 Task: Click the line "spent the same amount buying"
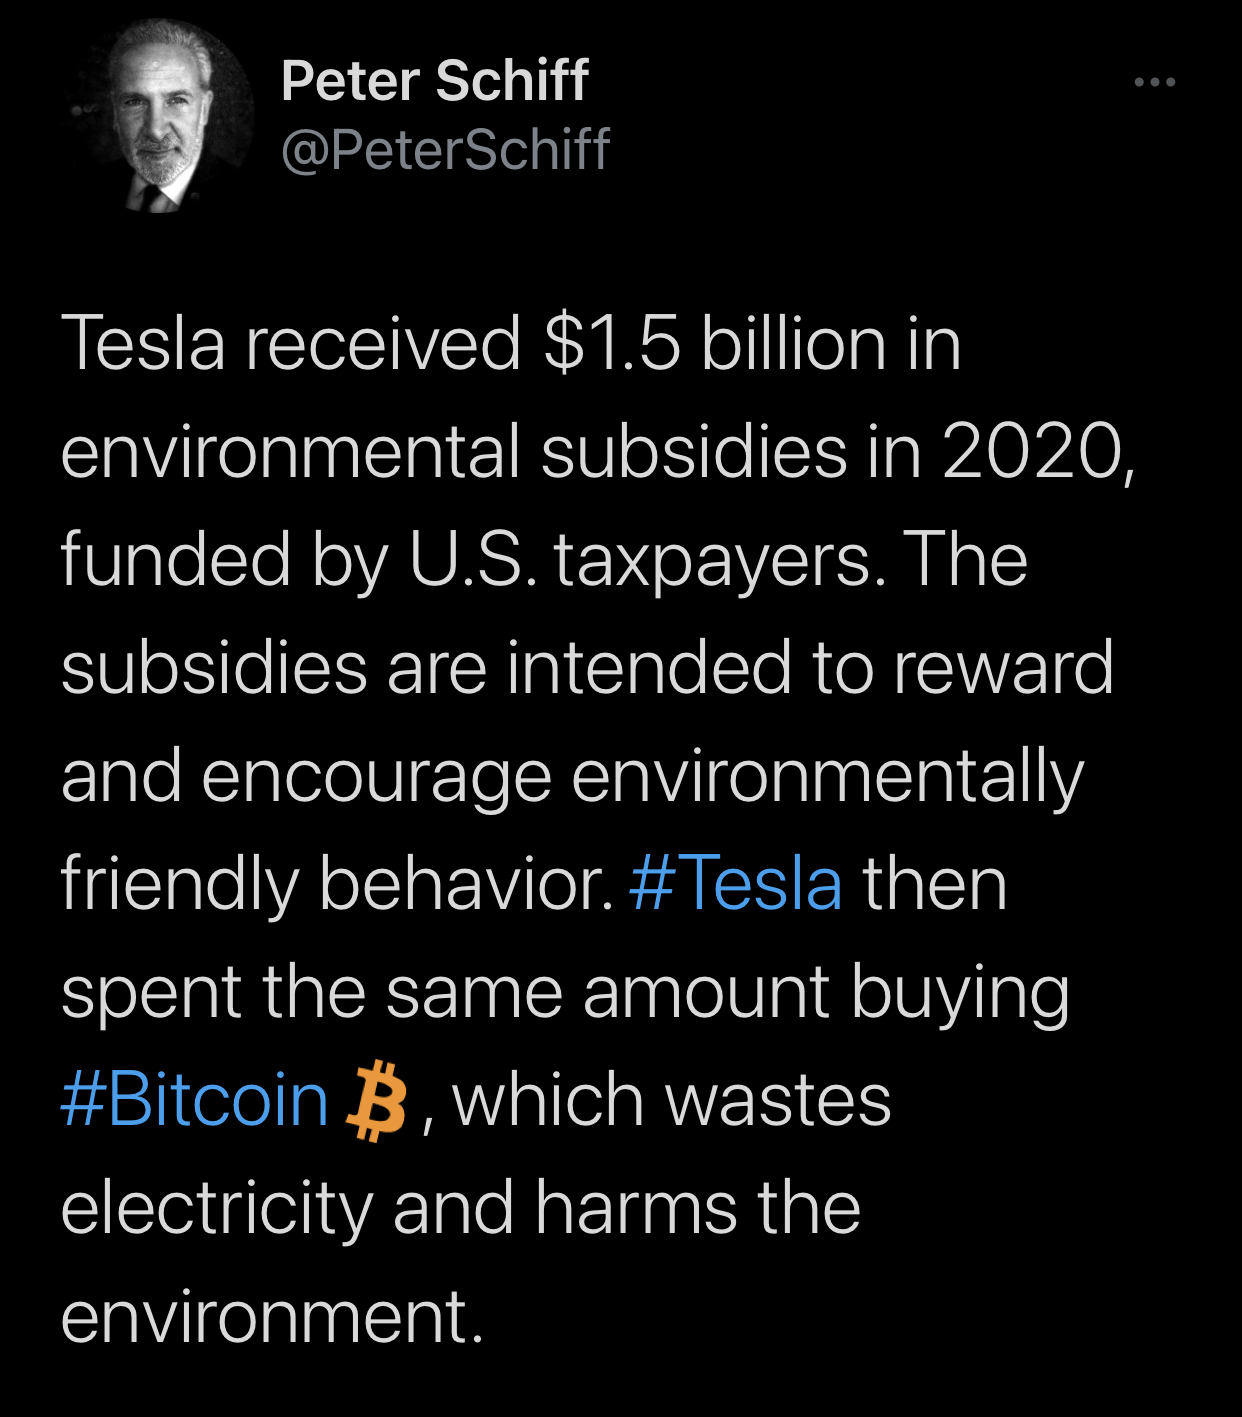(x=565, y=994)
